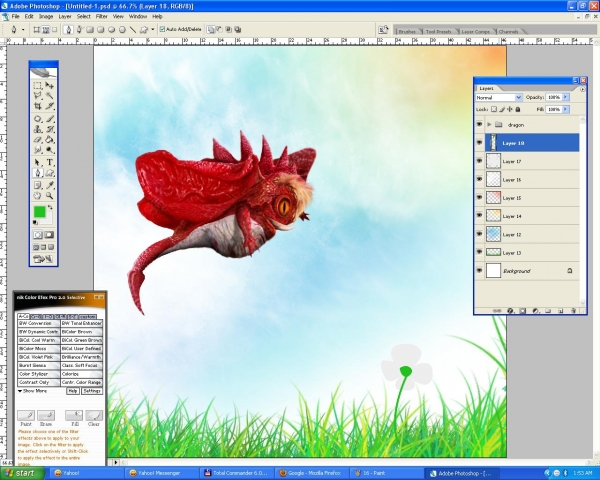600x480 pixels.
Task: Add layer style from Layers panel
Action: [510, 310]
